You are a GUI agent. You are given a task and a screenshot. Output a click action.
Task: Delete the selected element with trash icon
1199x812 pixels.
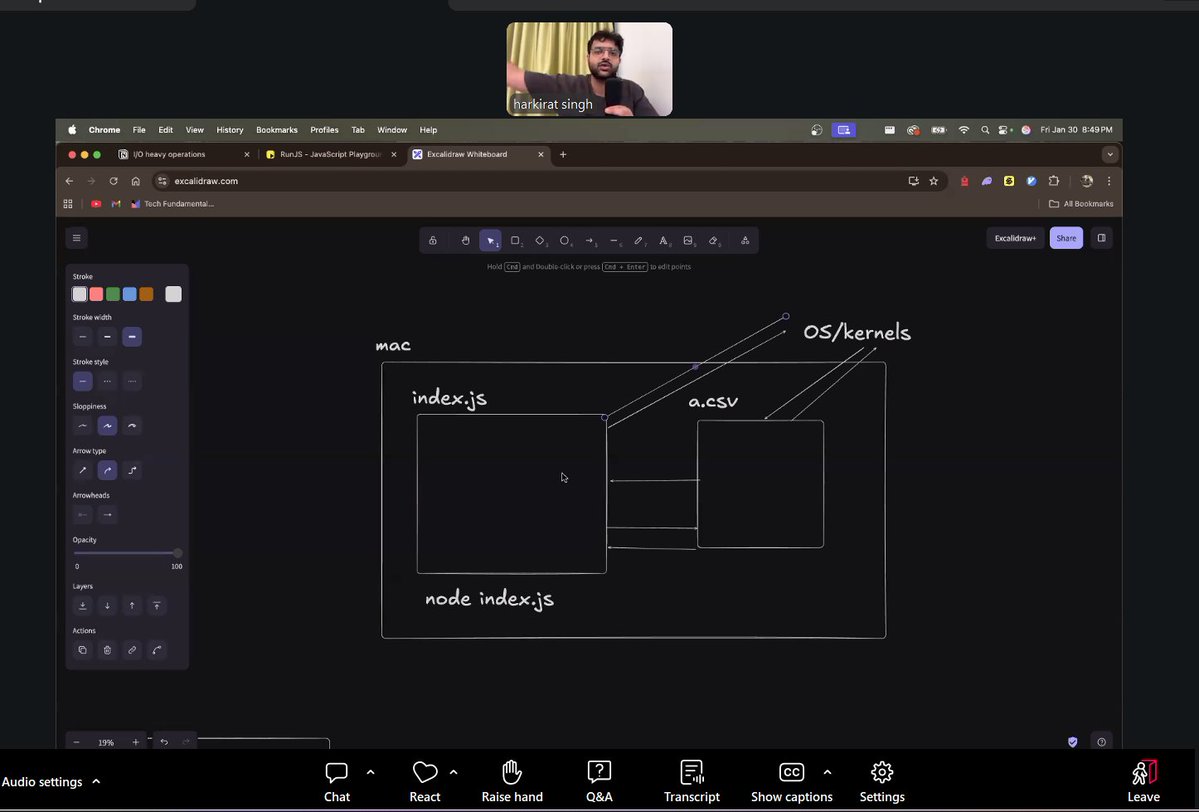coord(107,650)
